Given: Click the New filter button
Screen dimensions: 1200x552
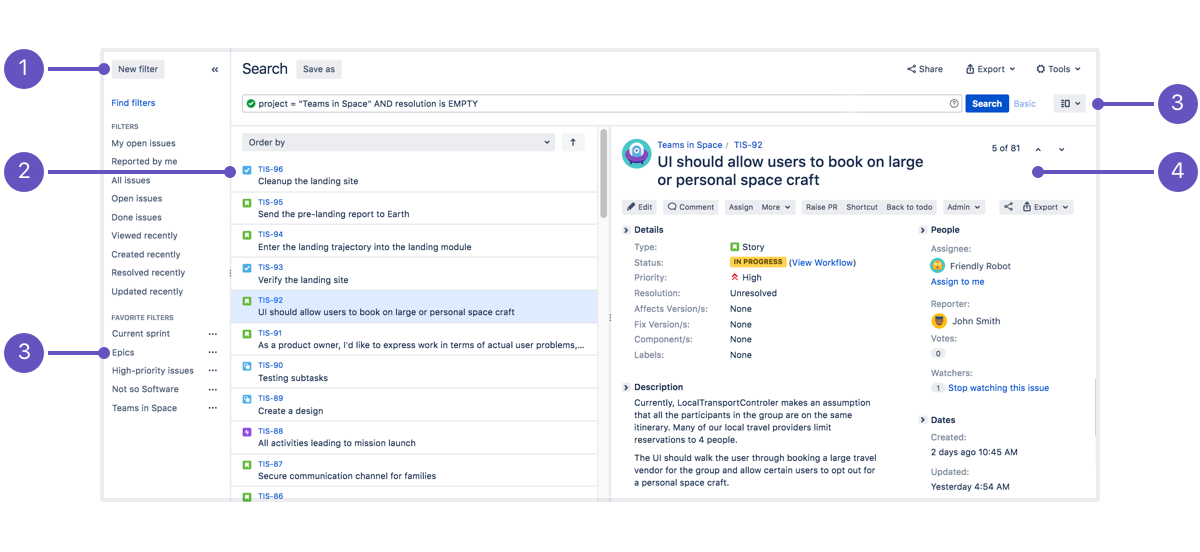Looking at the screenshot, I should click(138, 69).
